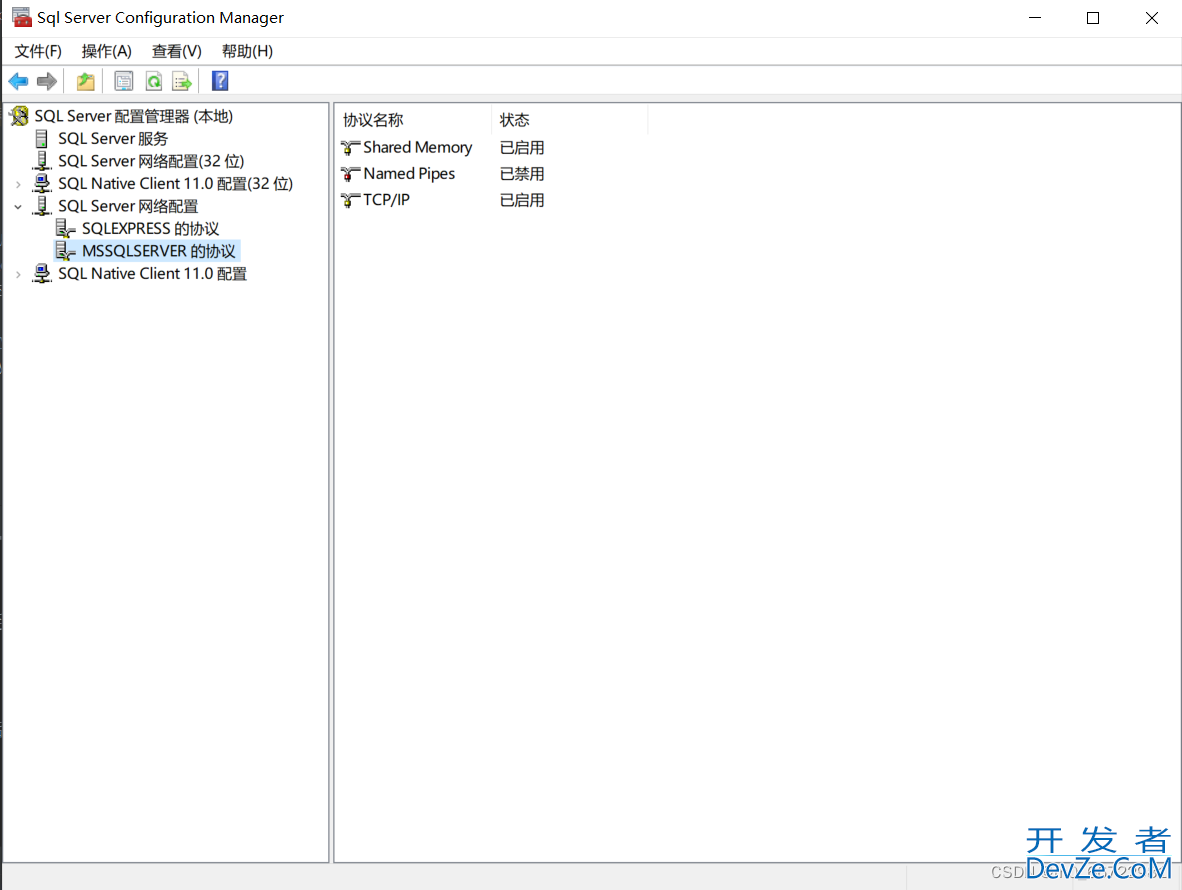Click the MSSQLSERVER 的协议 node icon

(x=66, y=252)
